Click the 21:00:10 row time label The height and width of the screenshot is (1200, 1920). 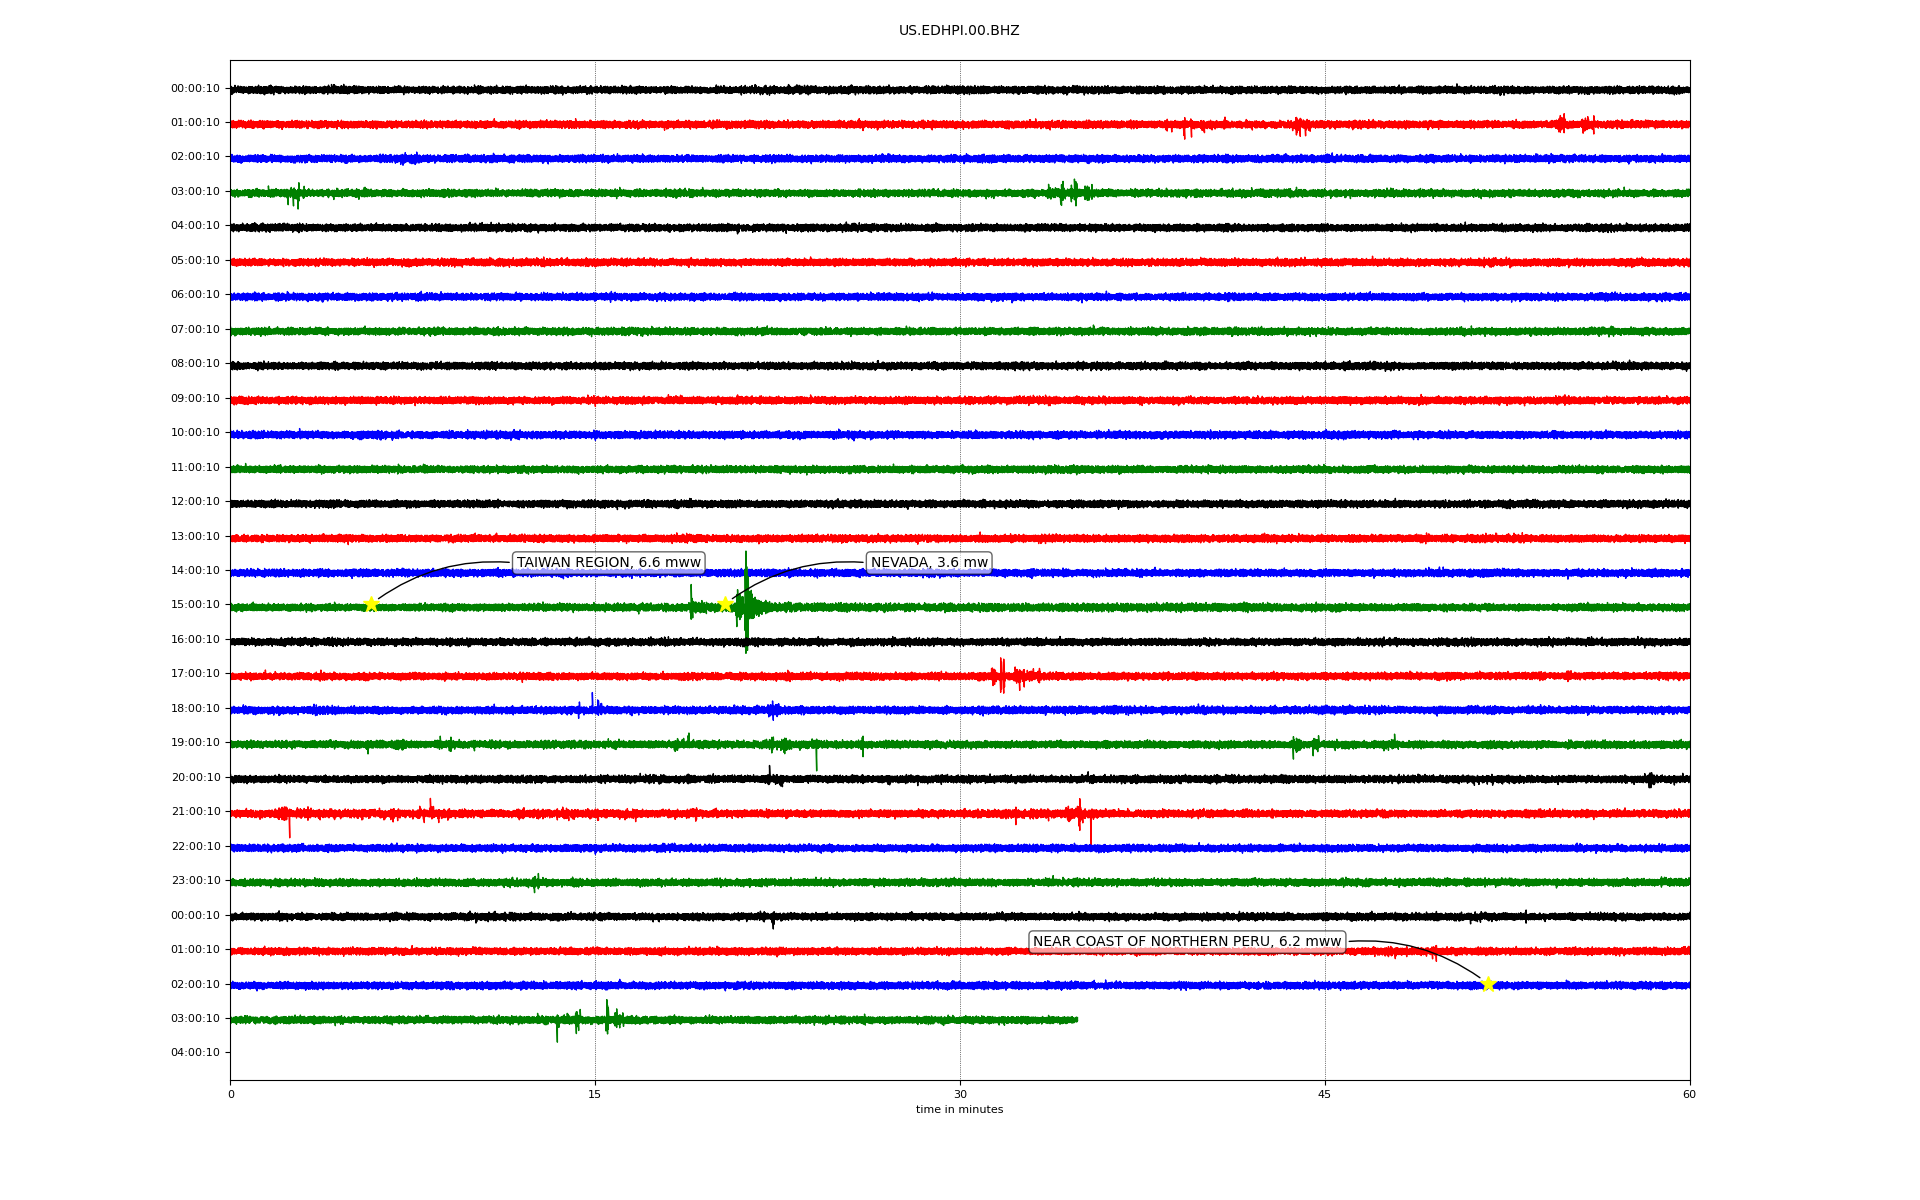[195, 812]
